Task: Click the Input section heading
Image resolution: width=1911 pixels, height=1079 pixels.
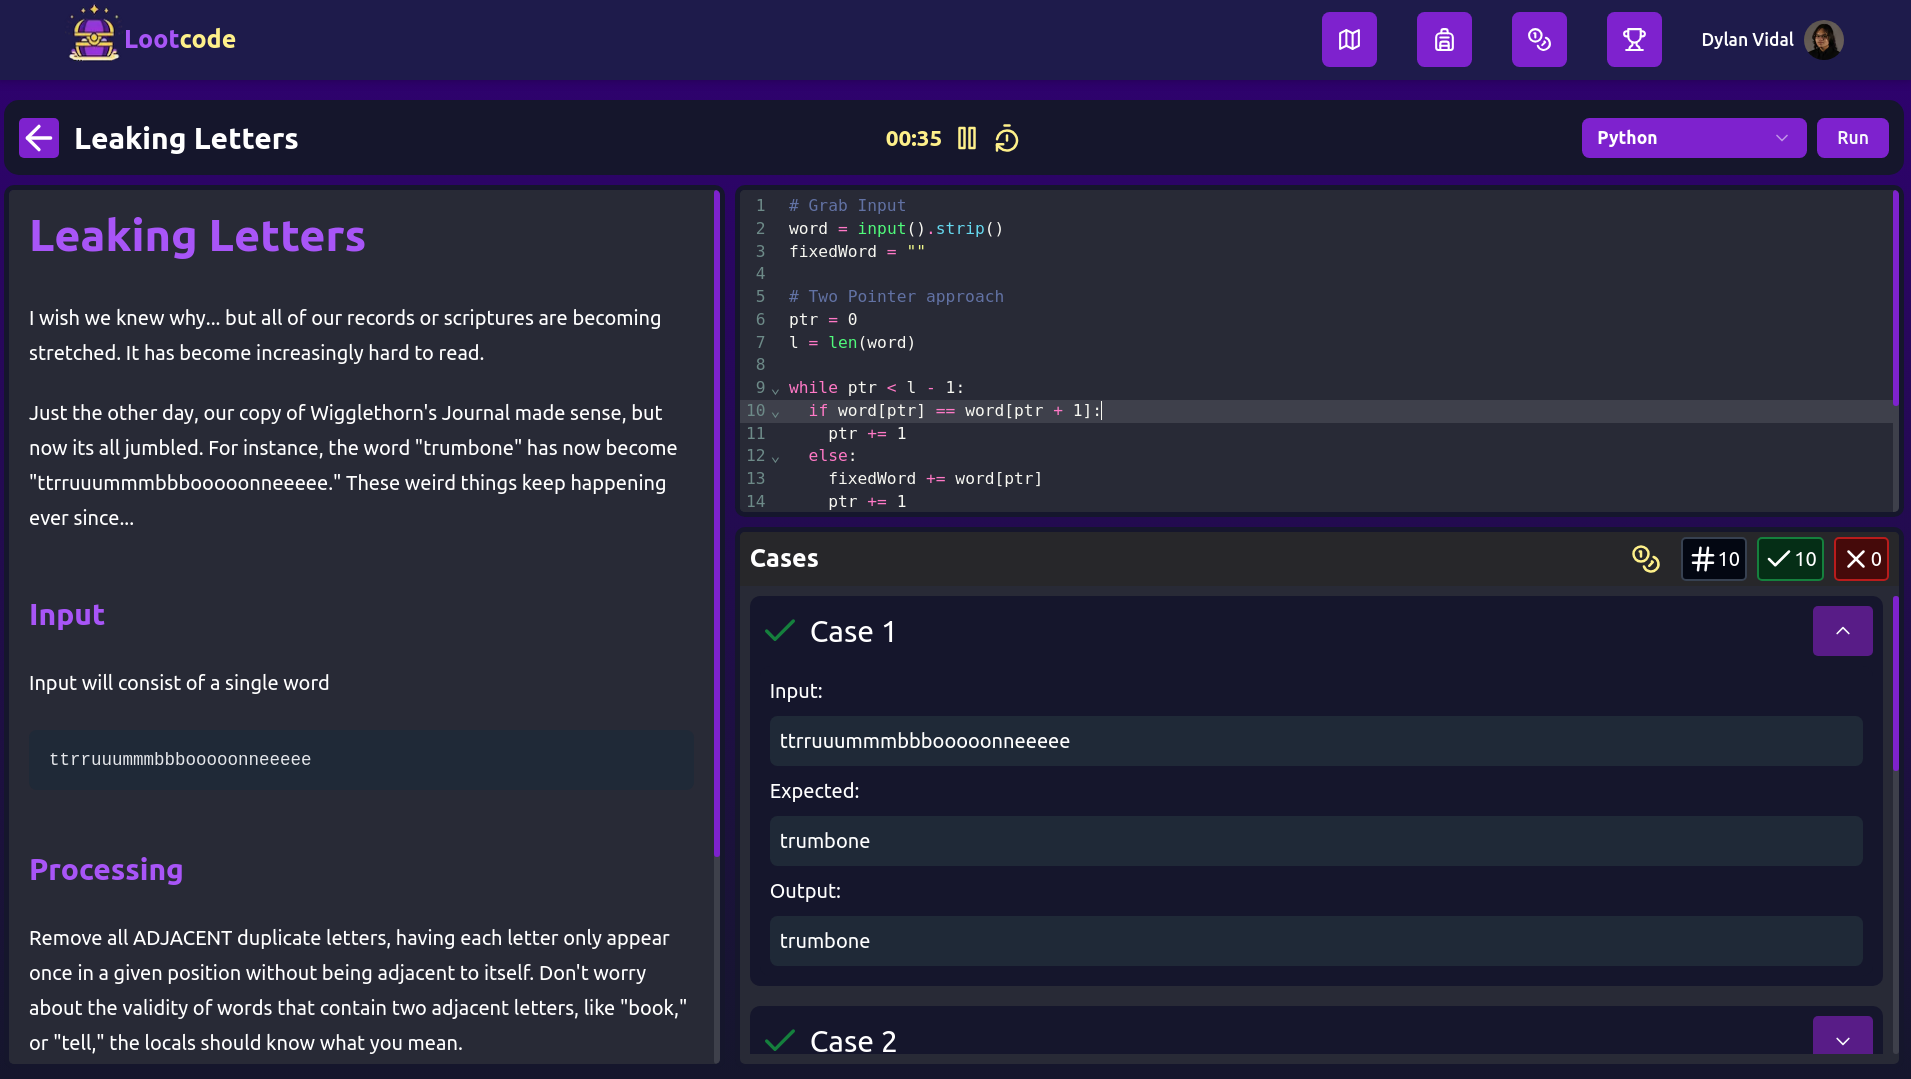Action: coord(67,614)
